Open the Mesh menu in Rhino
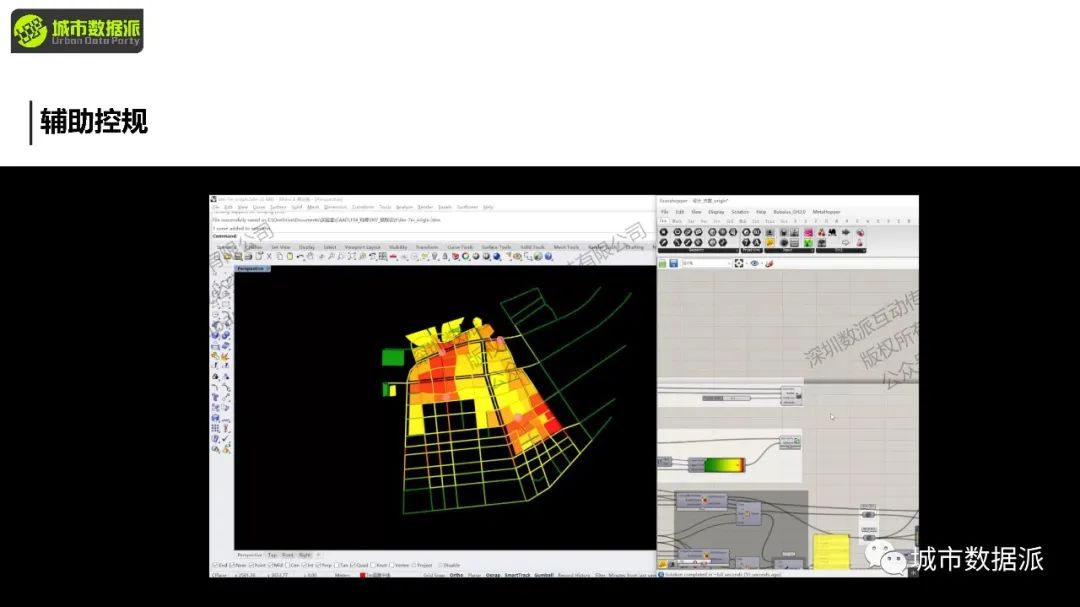Viewport: 1080px width, 607px height. [x=313, y=207]
